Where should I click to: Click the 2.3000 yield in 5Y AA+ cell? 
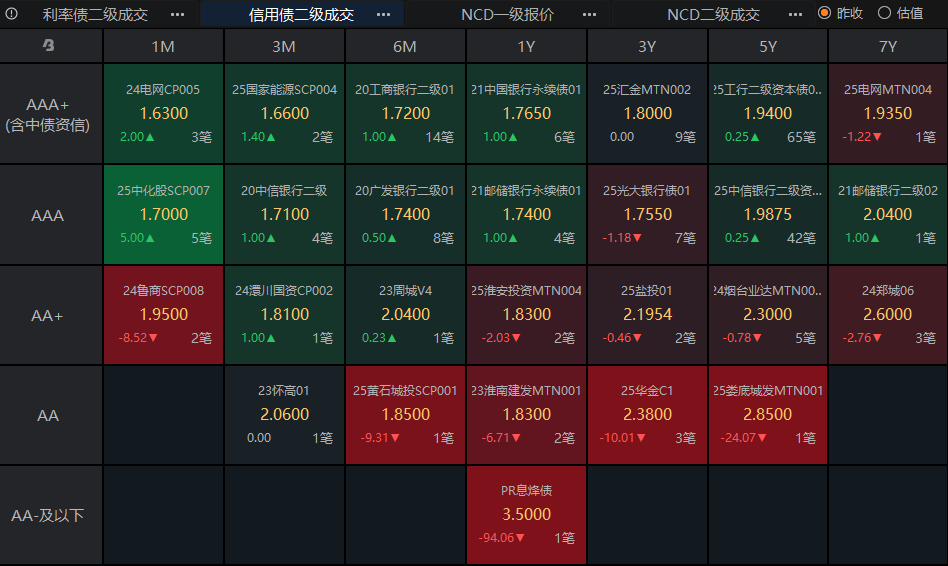click(768, 314)
